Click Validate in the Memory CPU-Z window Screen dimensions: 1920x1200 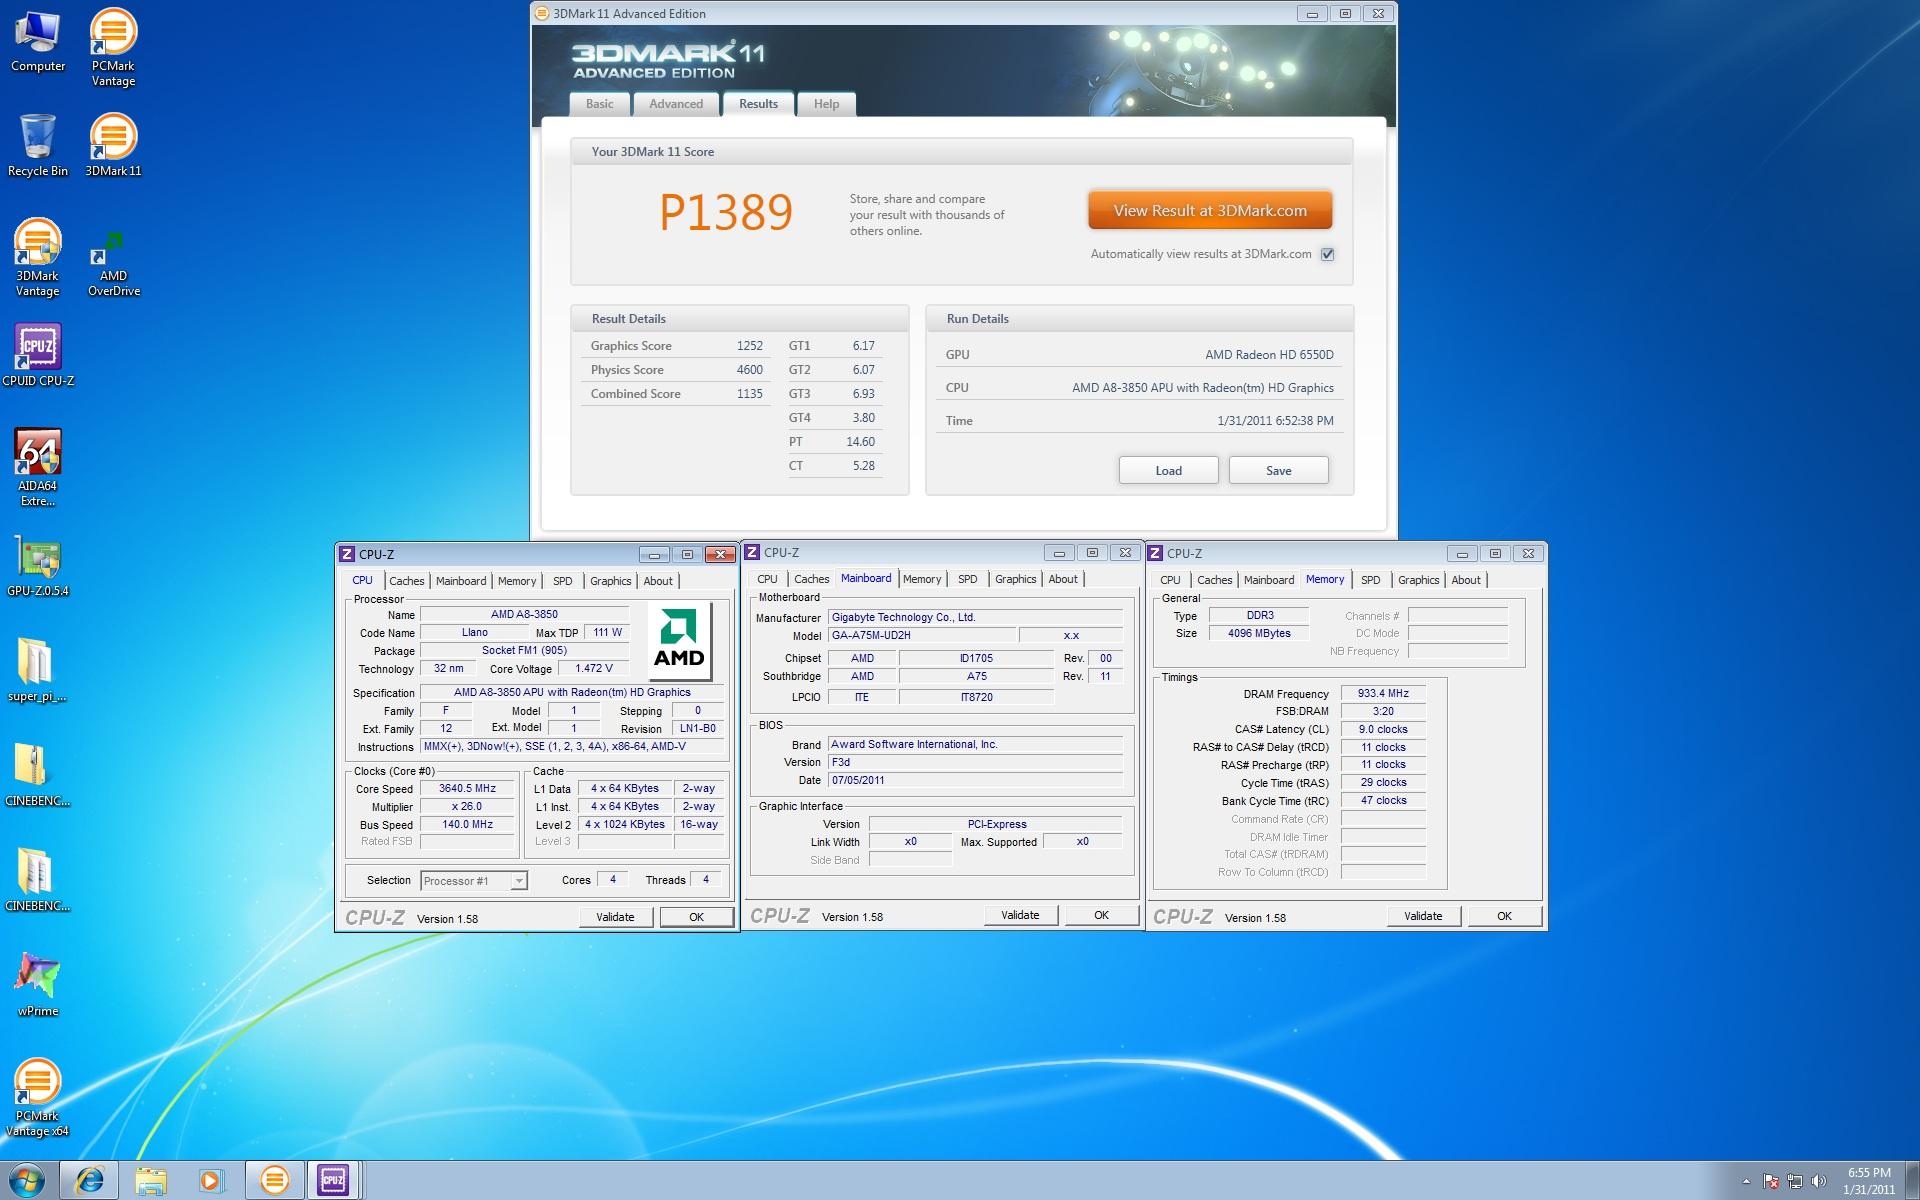coord(1423,916)
